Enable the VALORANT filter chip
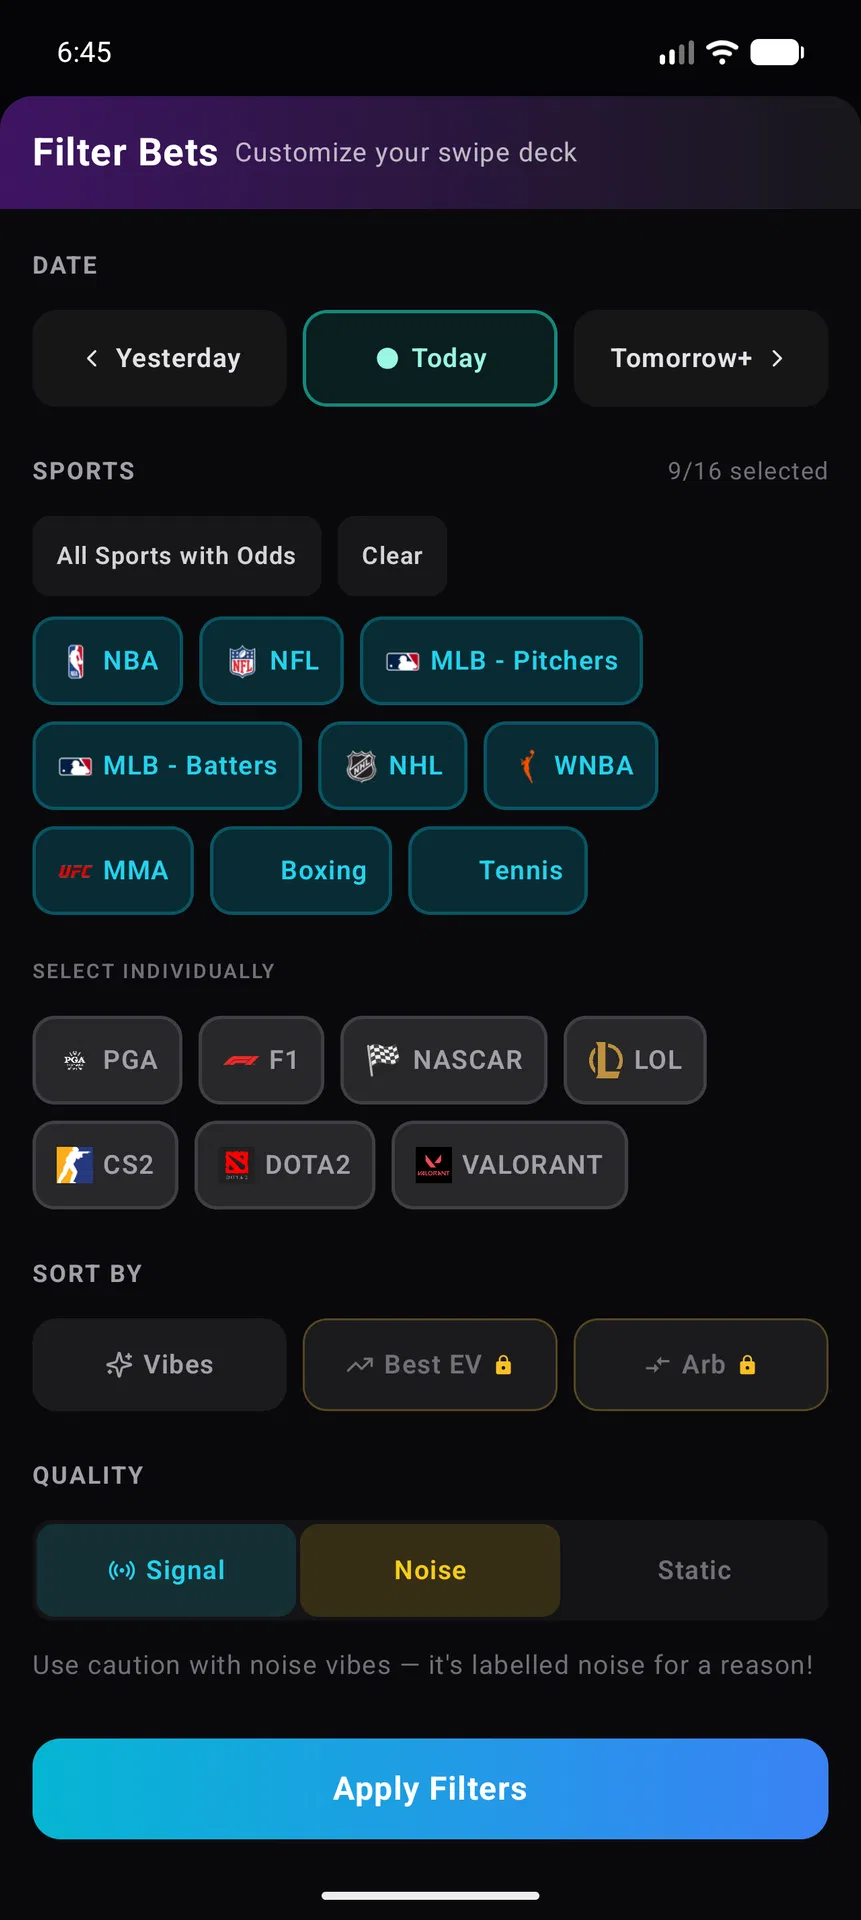The height and width of the screenshot is (1920, 861). [x=510, y=1166]
